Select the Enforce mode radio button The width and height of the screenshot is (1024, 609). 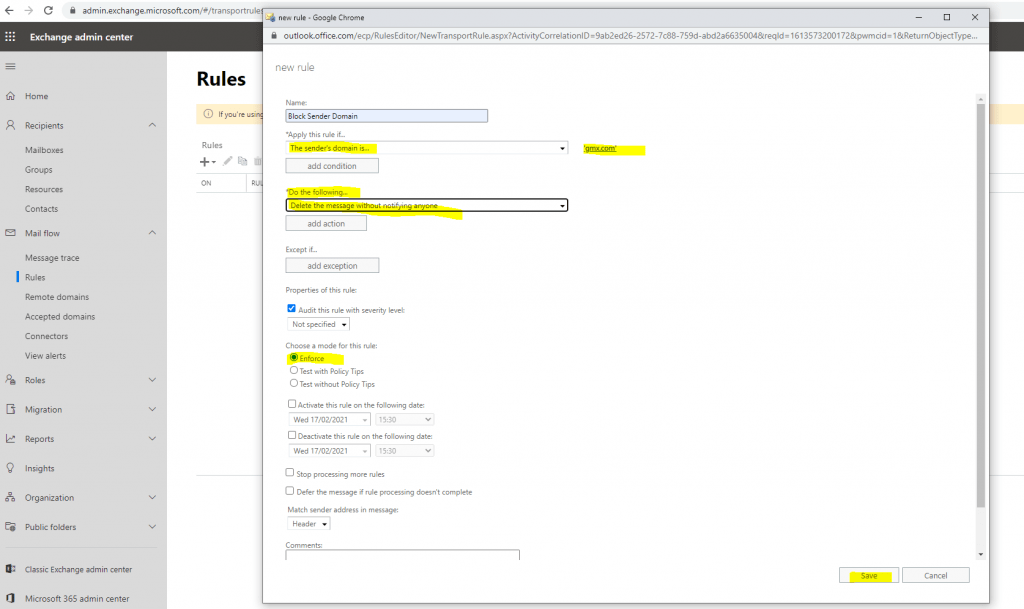(x=294, y=358)
